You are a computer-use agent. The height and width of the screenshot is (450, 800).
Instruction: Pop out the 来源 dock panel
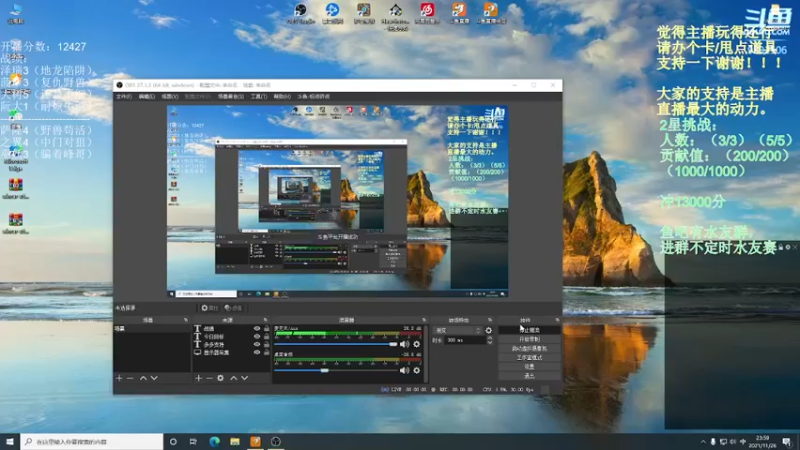265,320
